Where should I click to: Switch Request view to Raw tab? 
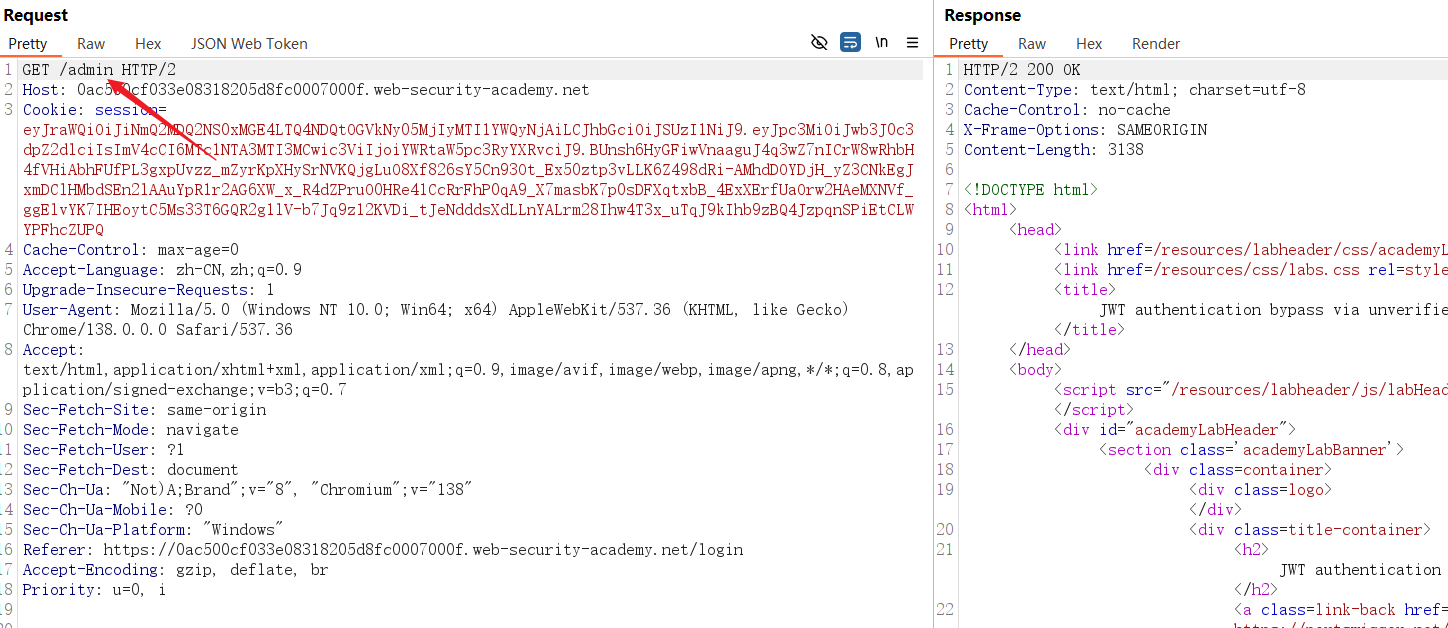click(x=91, y=43)
